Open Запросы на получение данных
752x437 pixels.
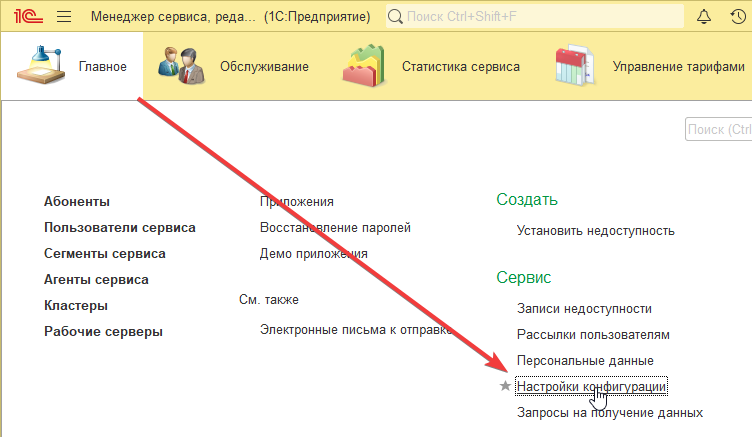tap(610, 412)
